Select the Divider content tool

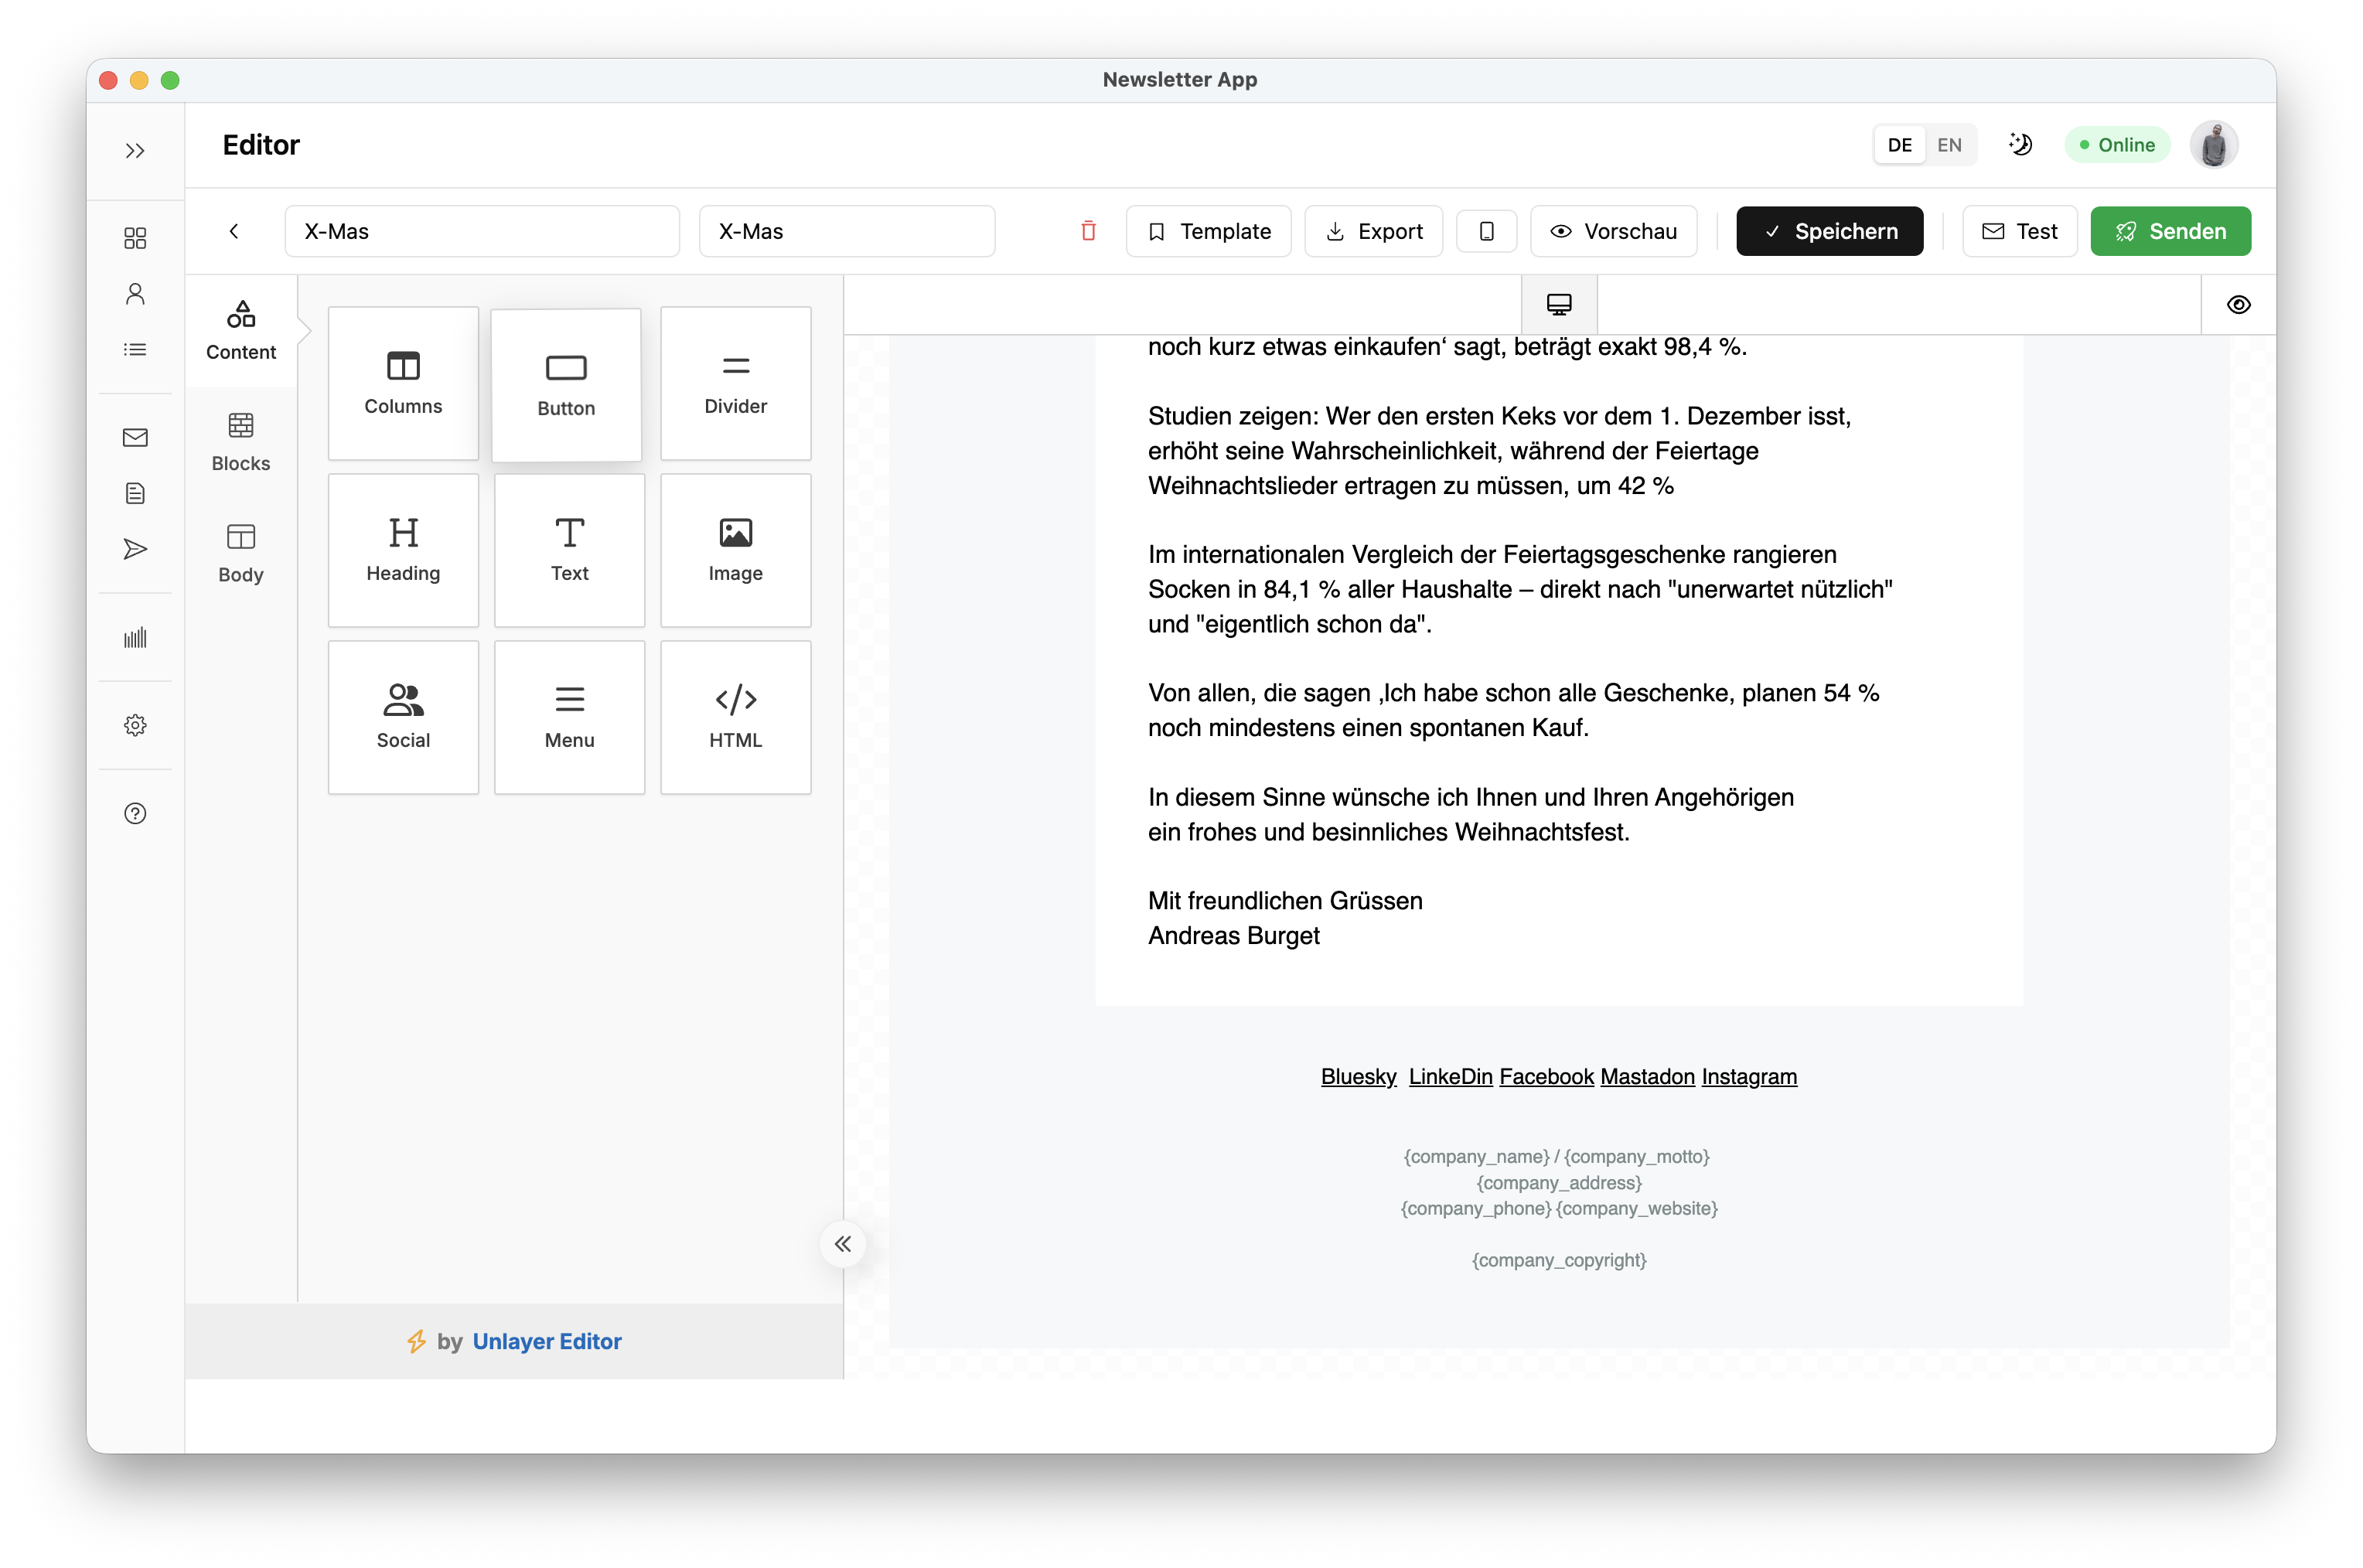click(x=735, y=383)
